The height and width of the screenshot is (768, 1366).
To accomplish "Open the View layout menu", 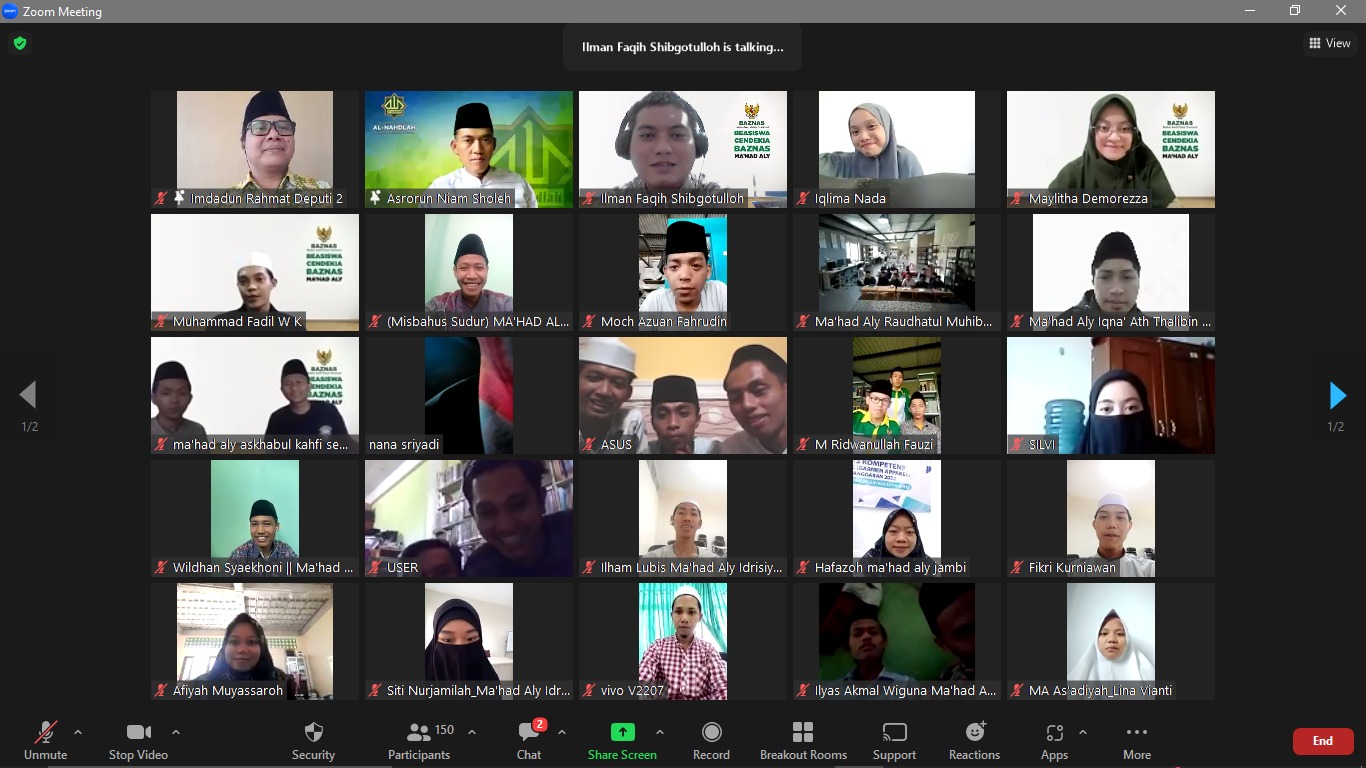I will pyautogui.click(x=1329, y=43).
